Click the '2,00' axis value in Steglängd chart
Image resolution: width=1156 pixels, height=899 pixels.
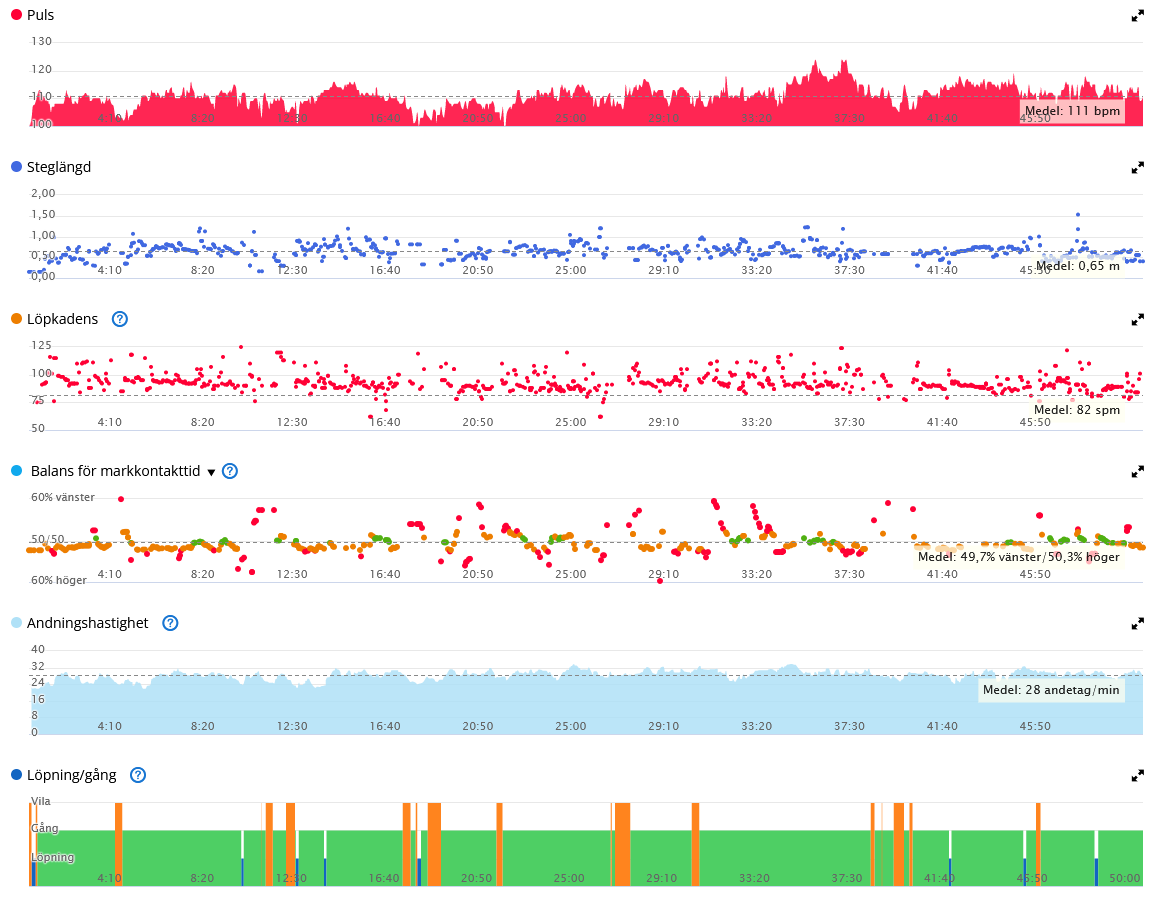(43, 193)
